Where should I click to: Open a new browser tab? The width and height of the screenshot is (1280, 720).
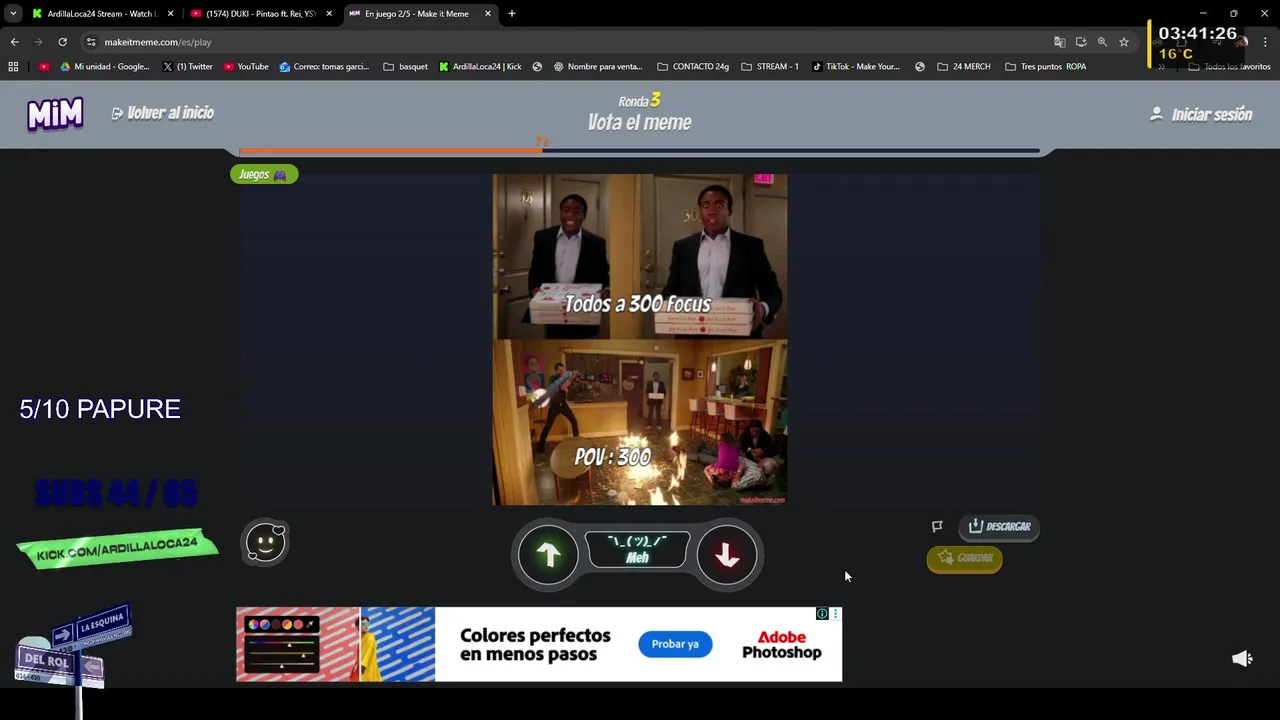click(512, 14)
